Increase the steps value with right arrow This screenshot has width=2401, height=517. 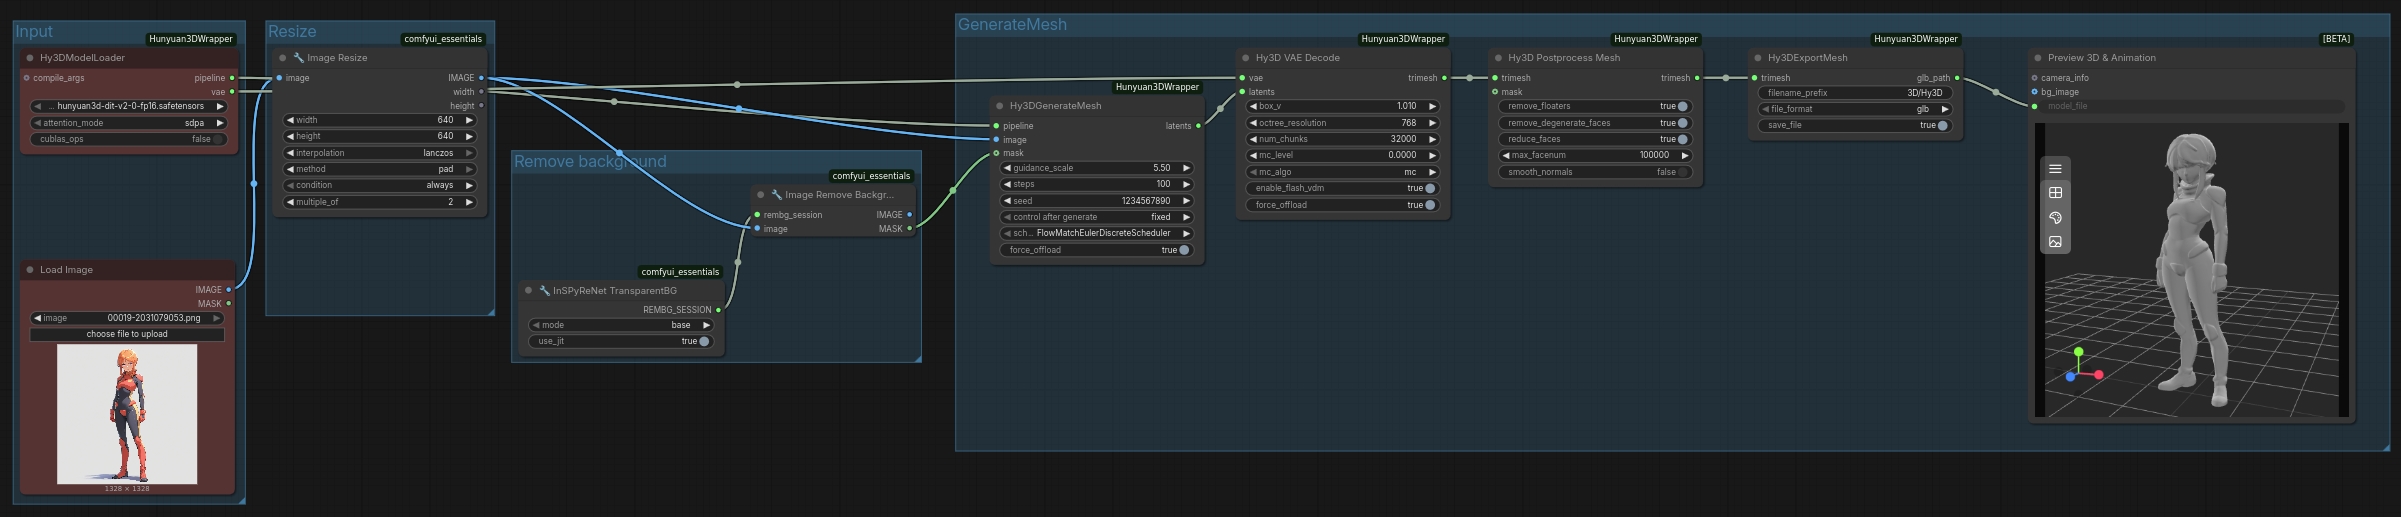click(x=1187, y=184)
